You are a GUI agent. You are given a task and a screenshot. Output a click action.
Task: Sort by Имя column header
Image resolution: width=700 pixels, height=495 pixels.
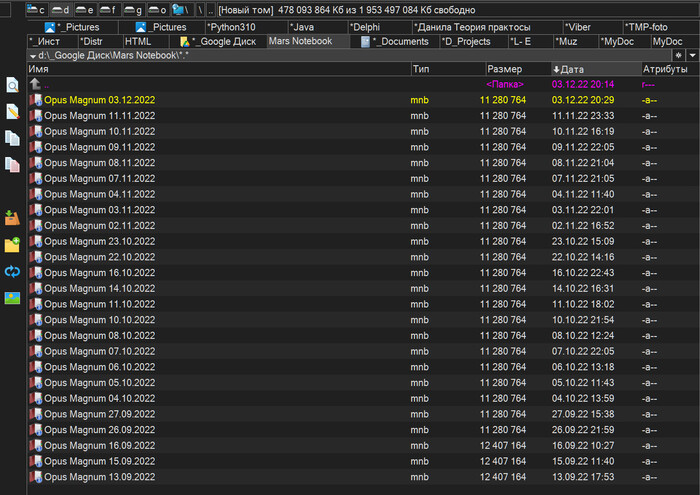(x=40, y=69)
